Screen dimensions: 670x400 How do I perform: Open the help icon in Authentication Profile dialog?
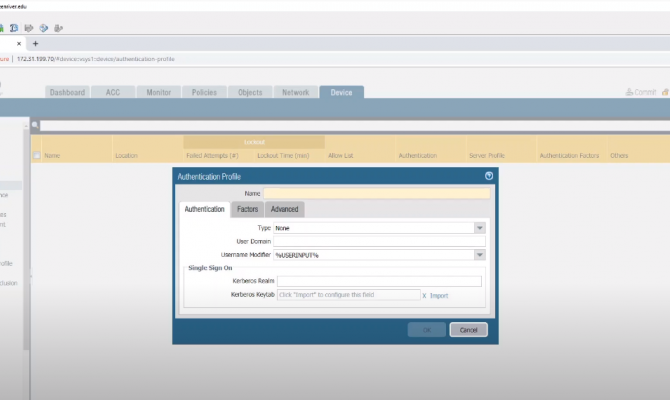click(x=489, y=176)
